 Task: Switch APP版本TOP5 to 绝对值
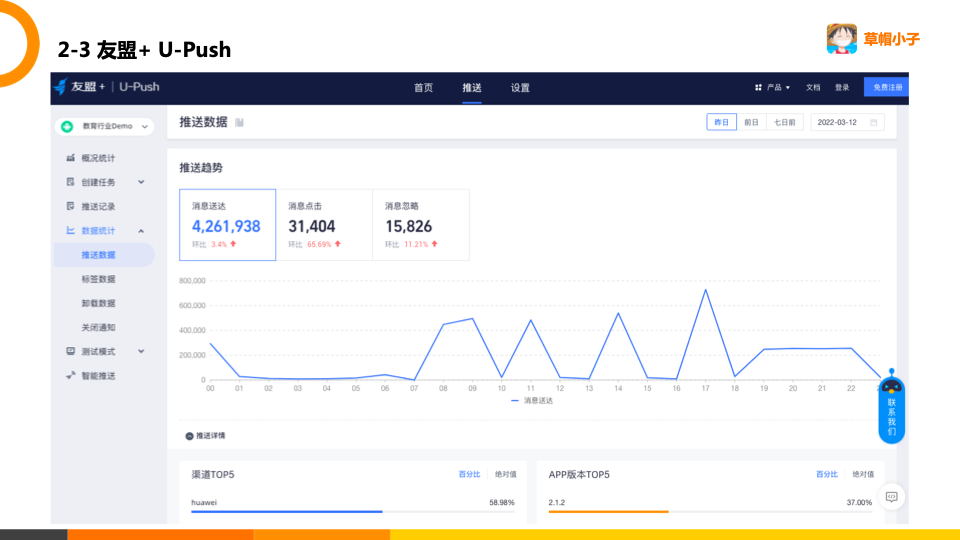pos(863,474)
